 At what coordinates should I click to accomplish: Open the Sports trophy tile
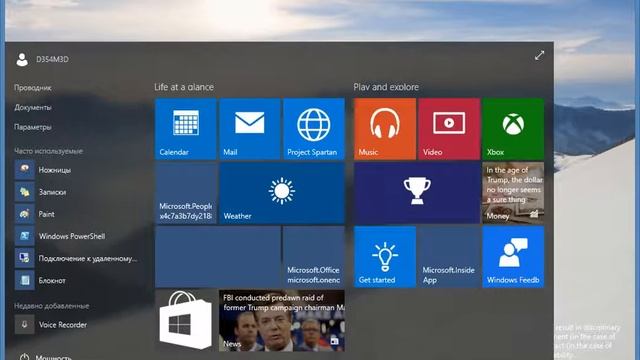(417, 193)
